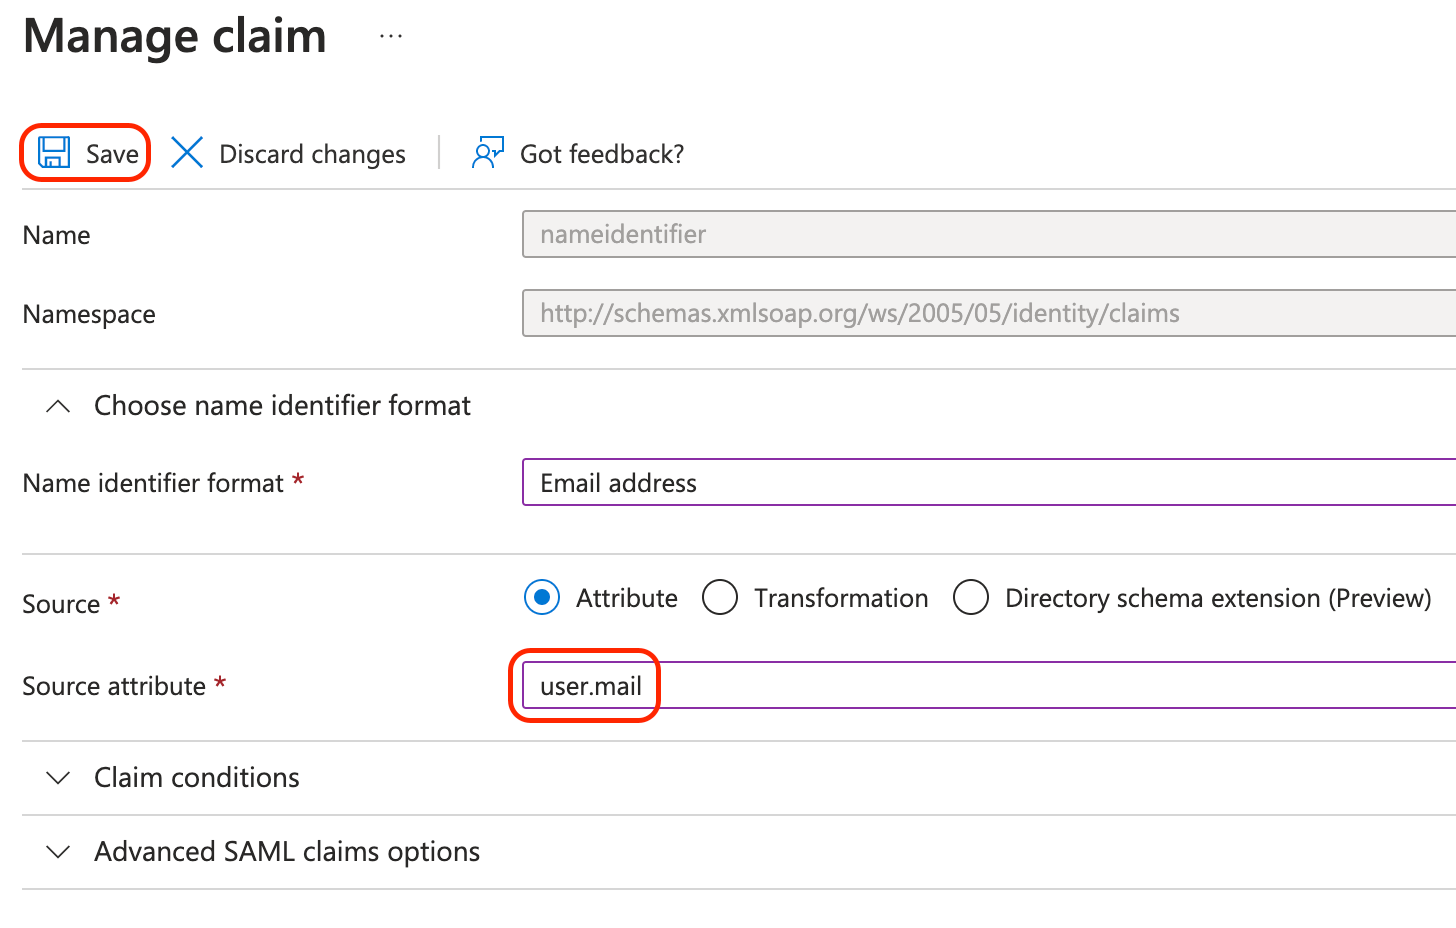The height and width of the screenshot is (928, 1456).
Task: Open the ellipsis menu beside Manage claim
Action: 391,37
